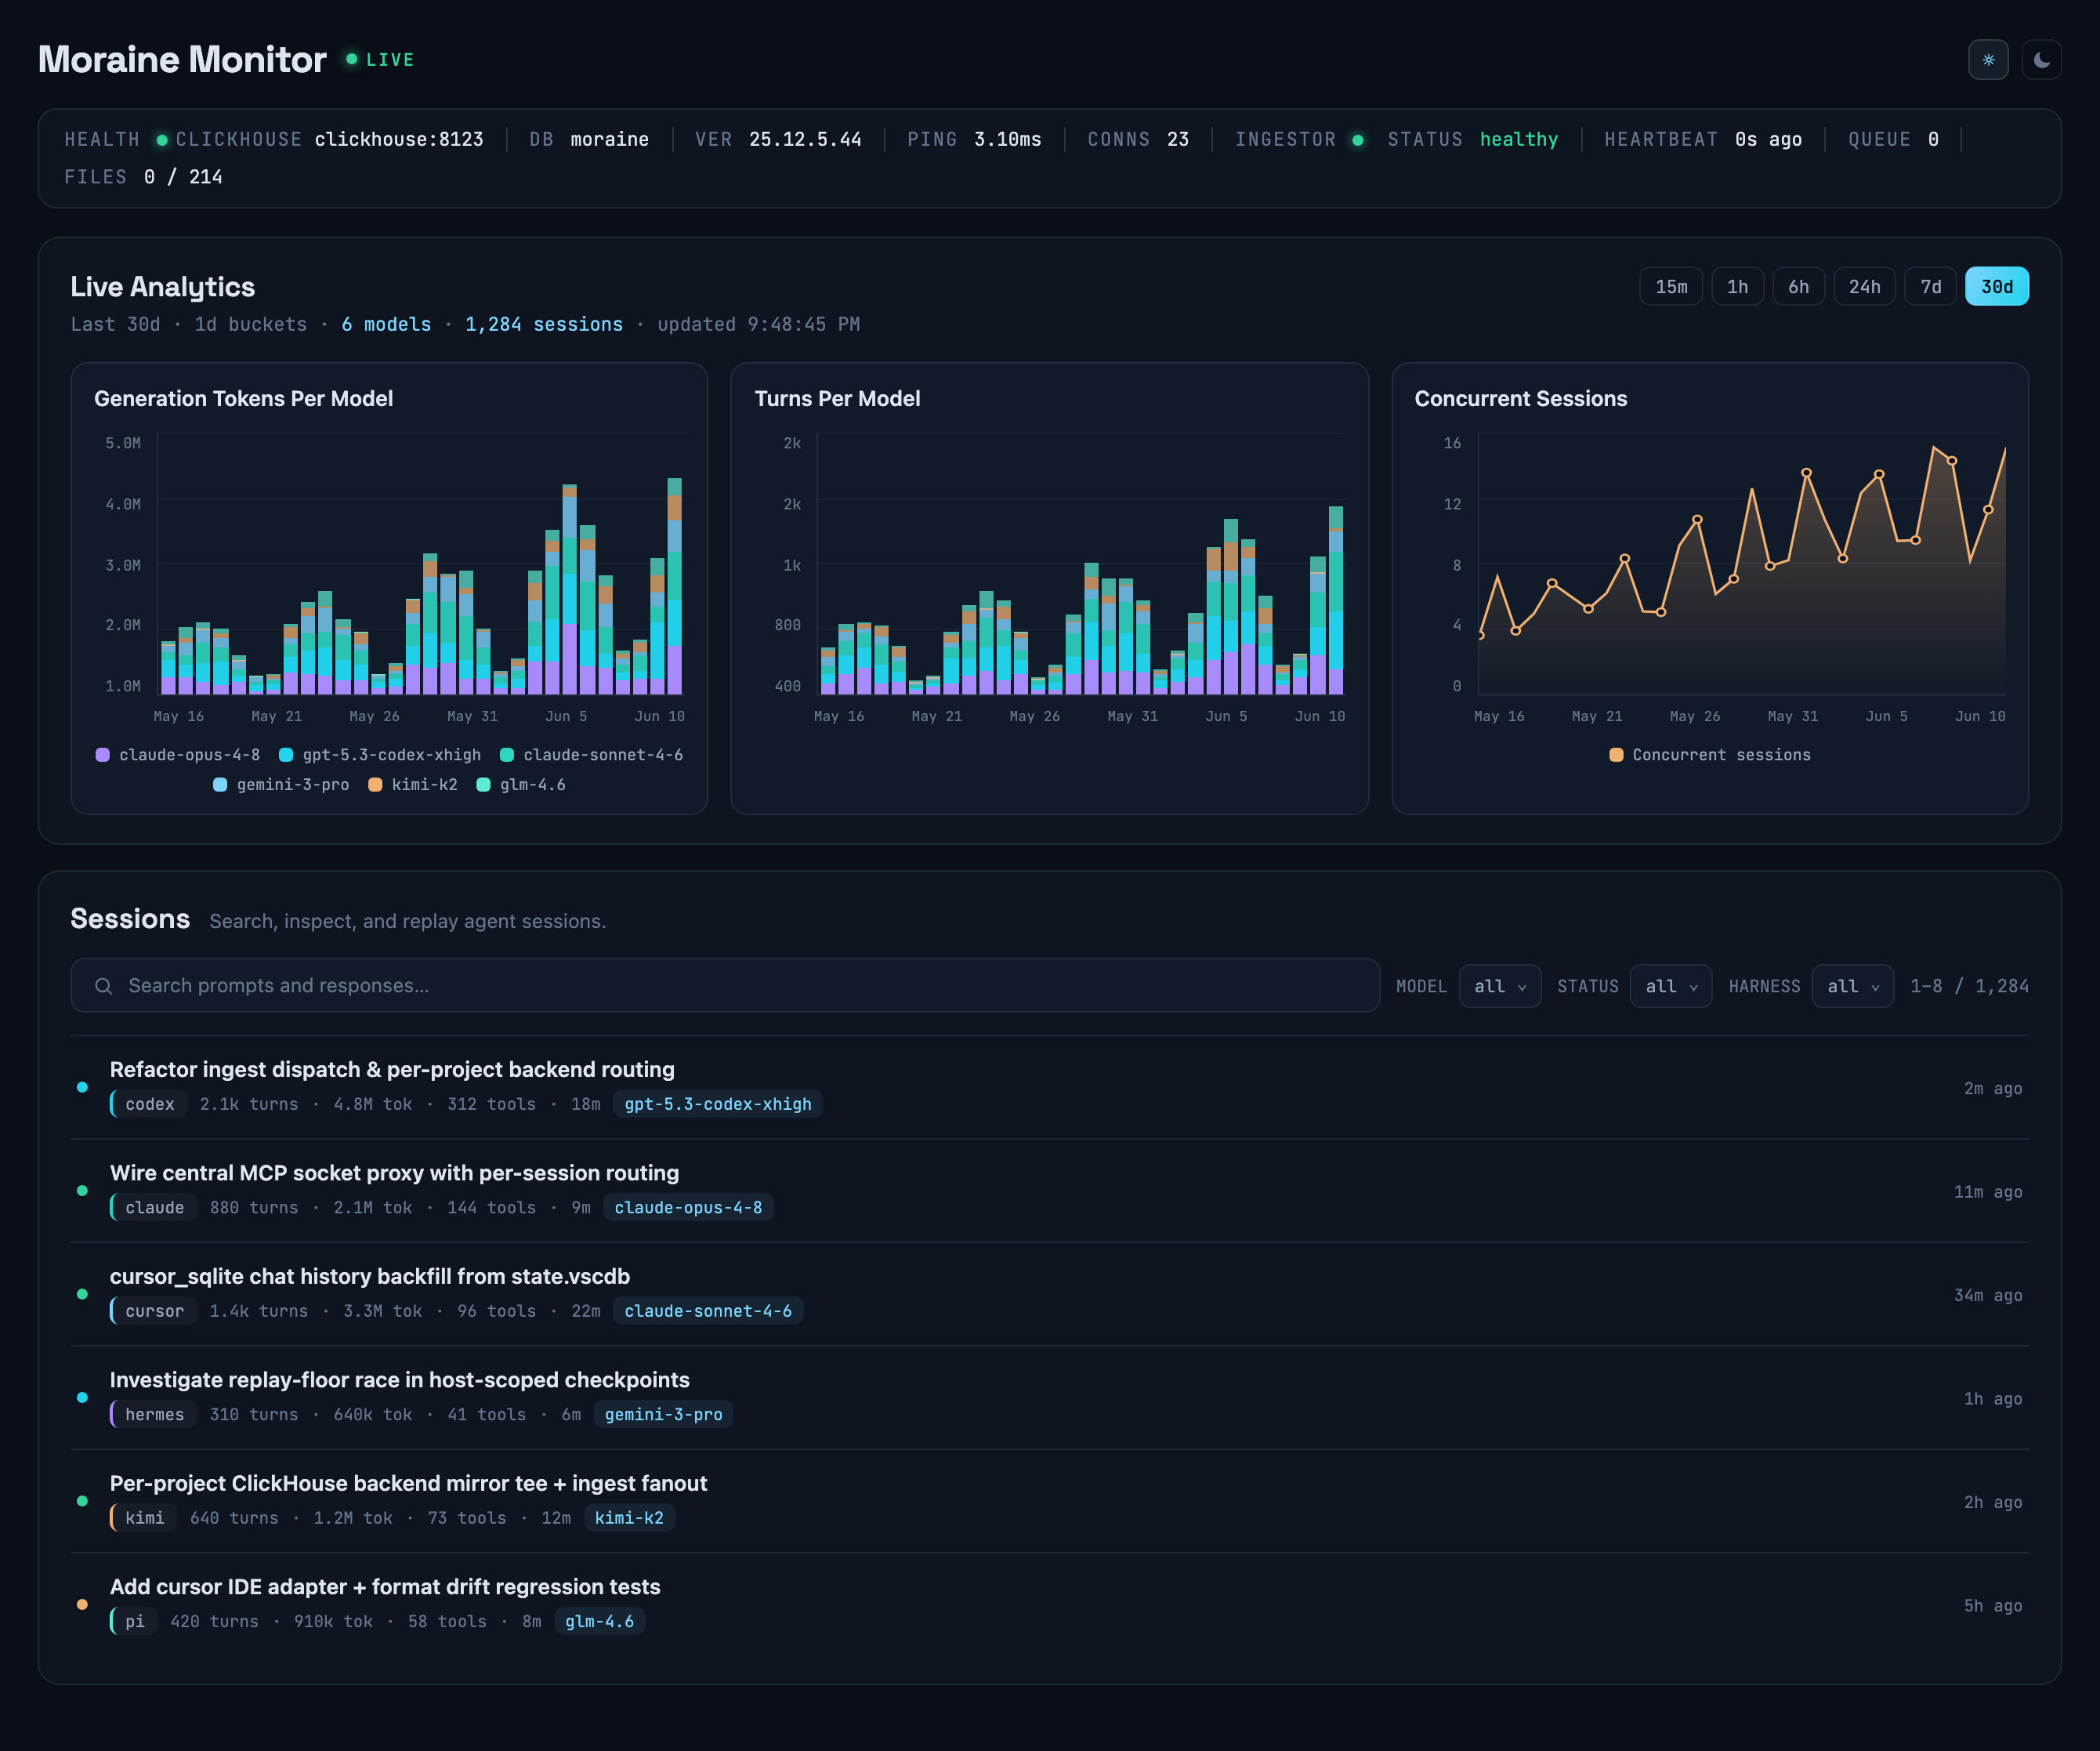Screen dimensions: 2100x1751
Task: Open session Add cursor IDE adapter
Action: pyautogui.click(x=1050, y=1605)
